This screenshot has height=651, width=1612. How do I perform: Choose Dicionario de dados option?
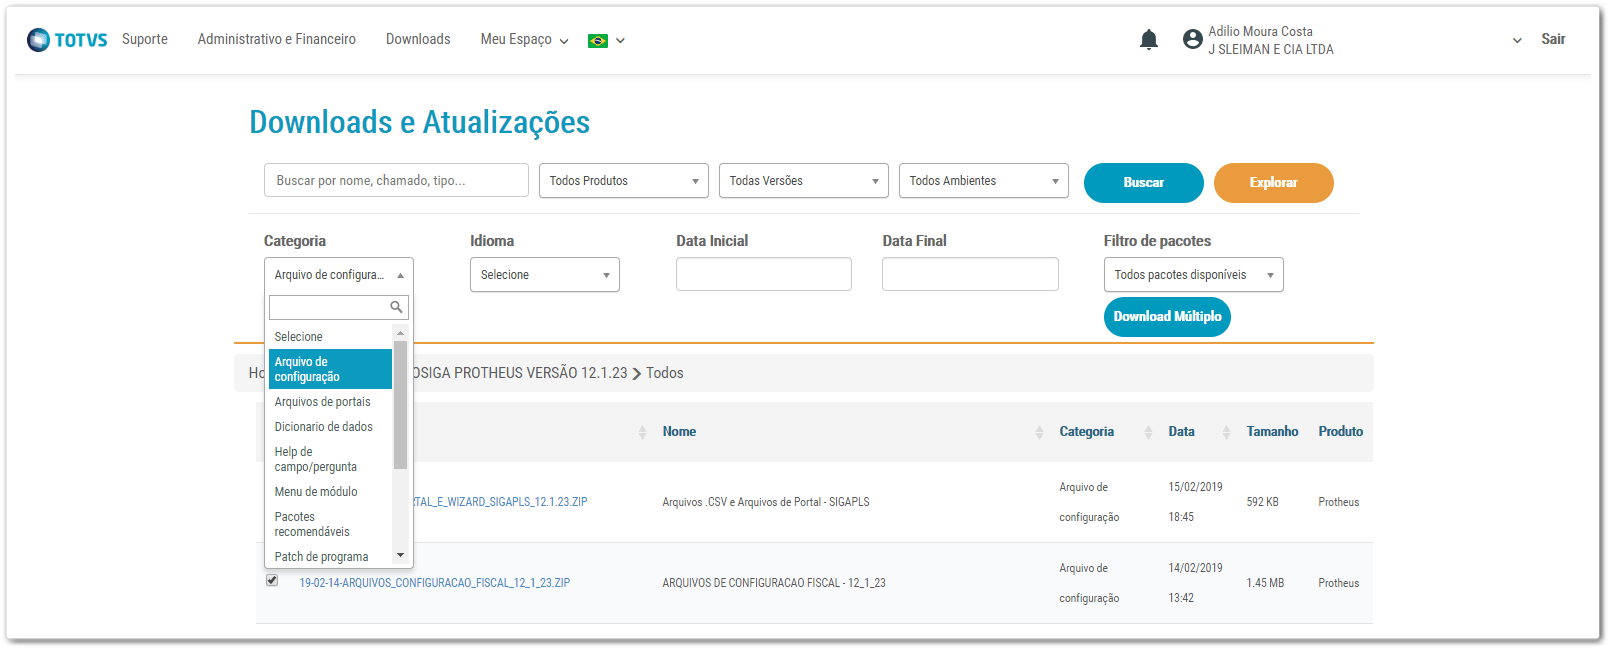(330, 427)
